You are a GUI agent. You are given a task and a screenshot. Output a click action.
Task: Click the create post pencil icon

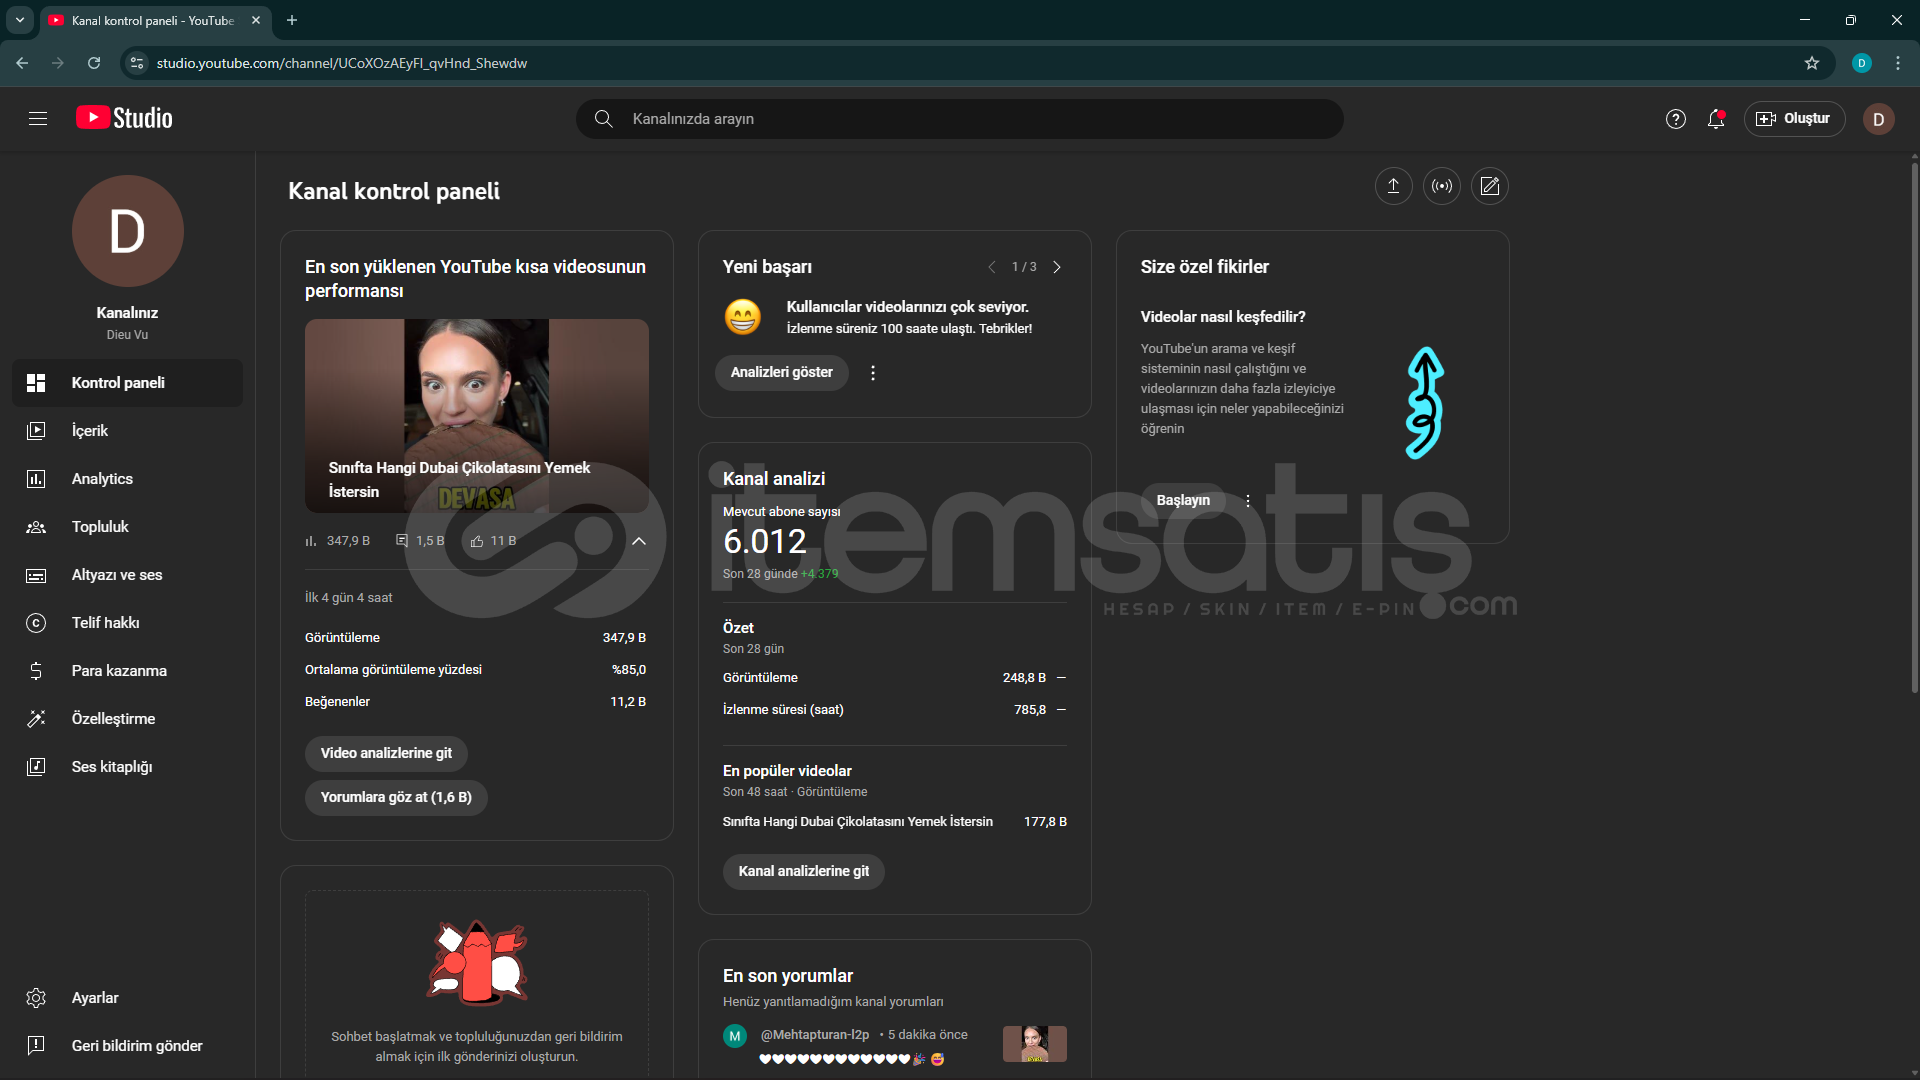point(1489,186)
